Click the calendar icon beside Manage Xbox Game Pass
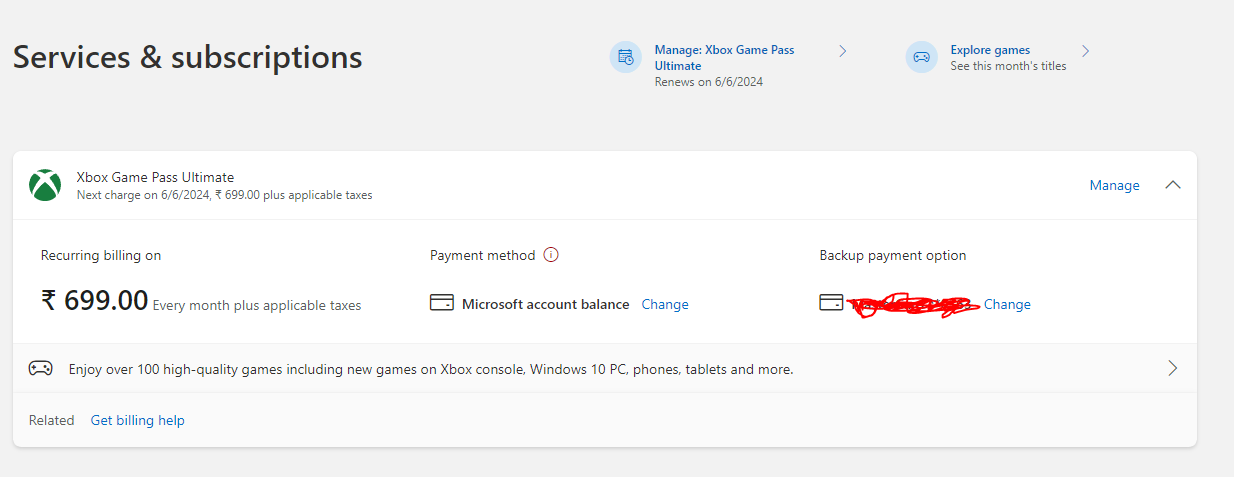This screenshot has height=477, width=1234. click(626, 57)
